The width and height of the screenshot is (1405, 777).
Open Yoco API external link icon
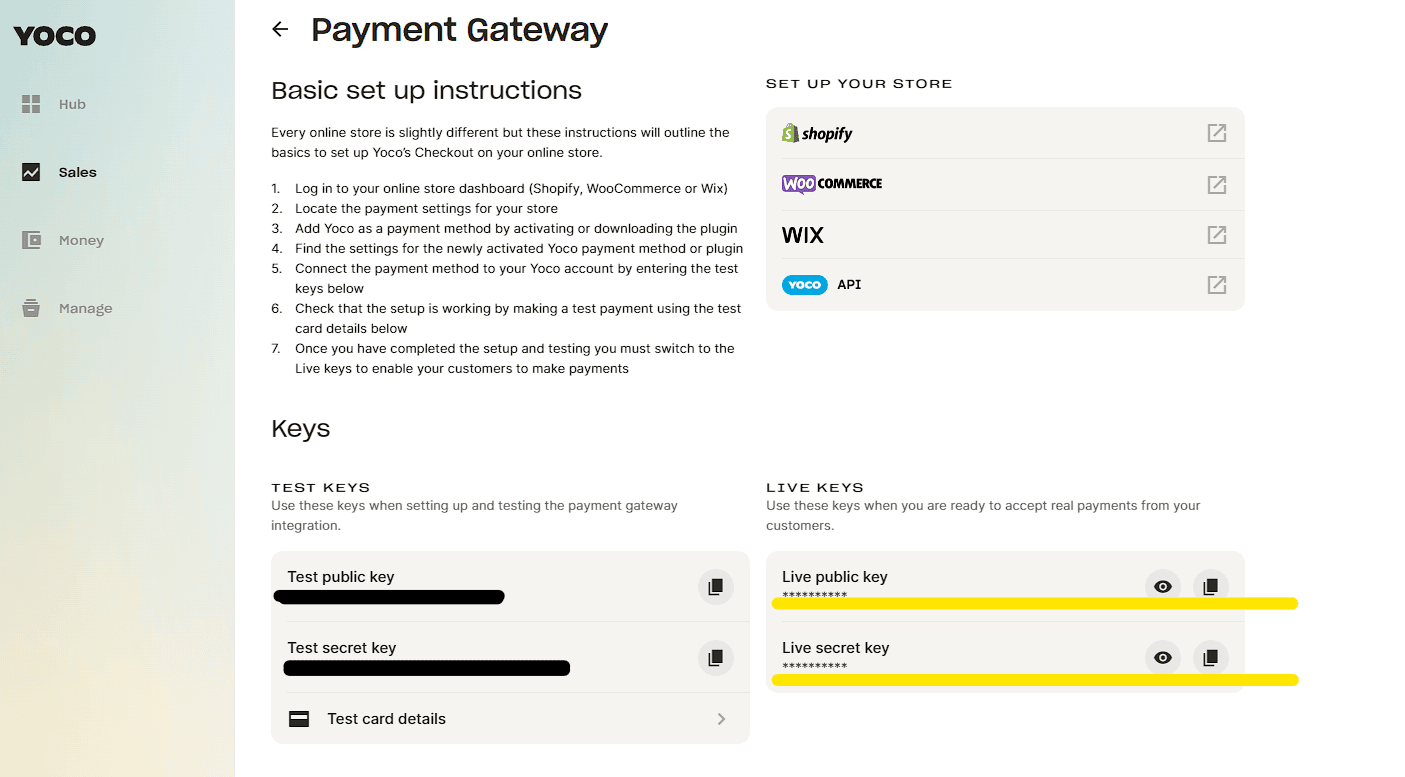(x=1216, y=285)
